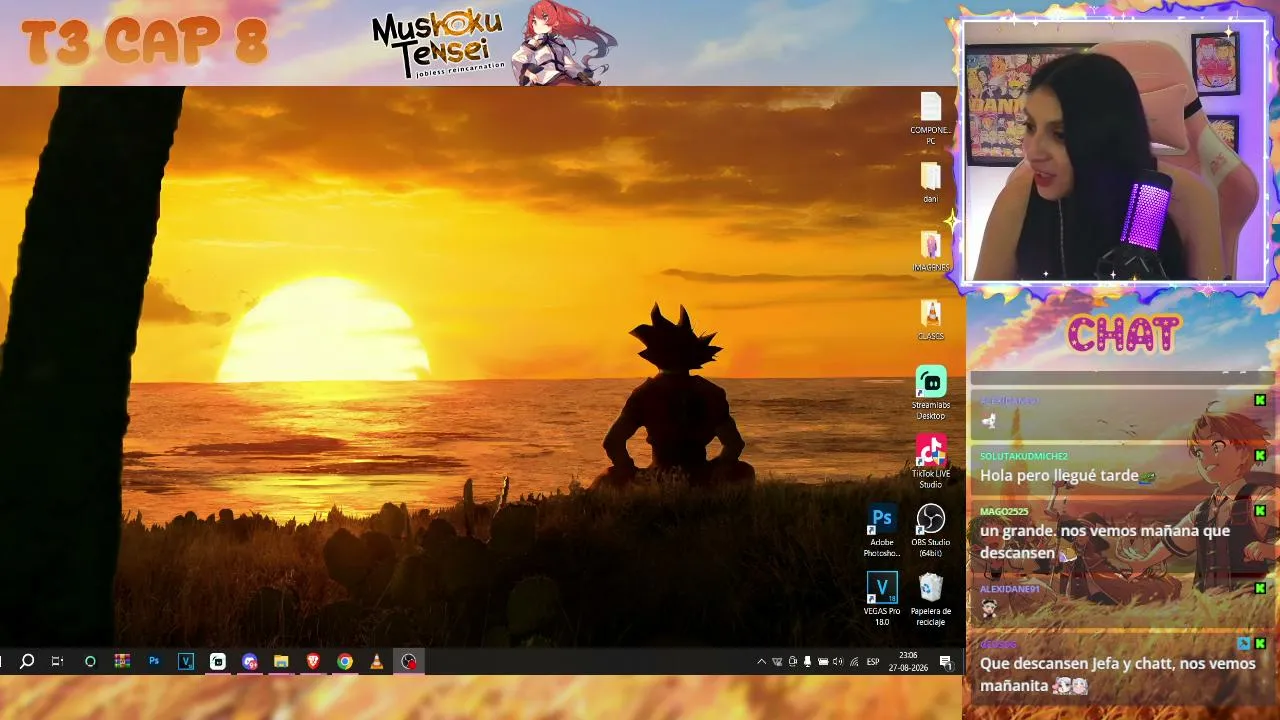
Task: Open the IMAGENES folder on desktop
Action: (x=930, y=251)
